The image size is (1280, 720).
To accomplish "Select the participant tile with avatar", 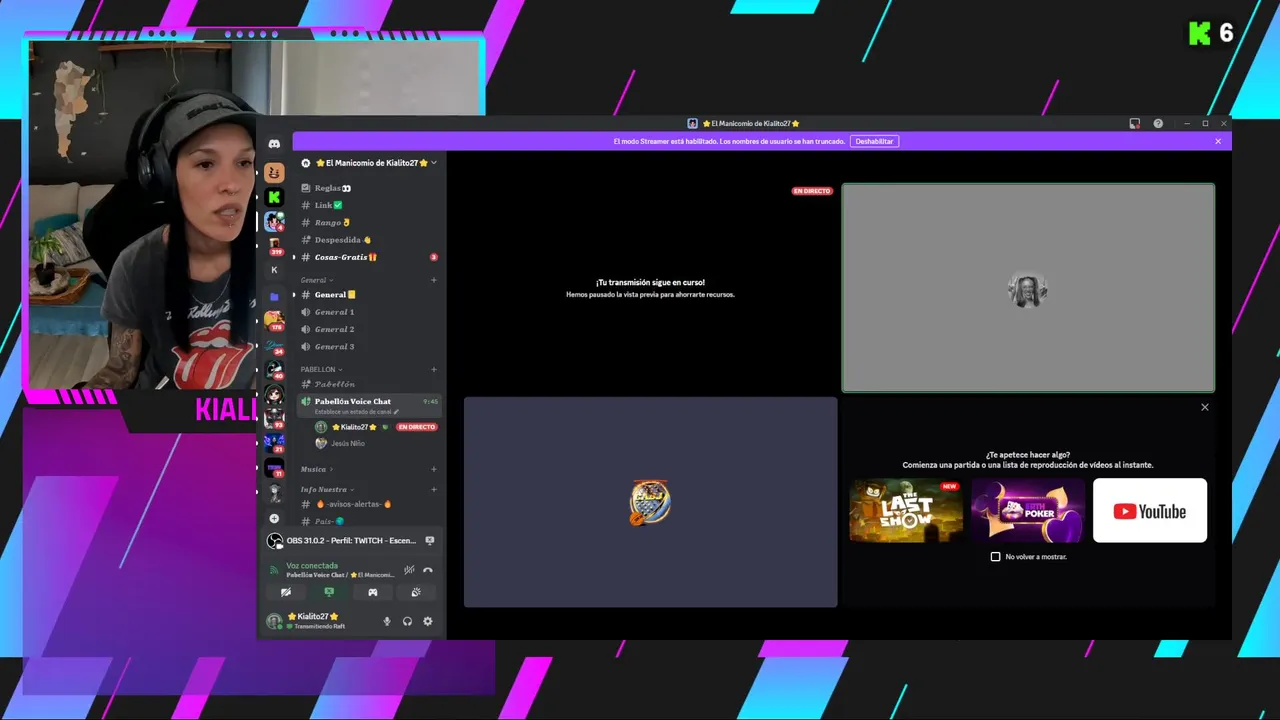I will click(1028, 288).
